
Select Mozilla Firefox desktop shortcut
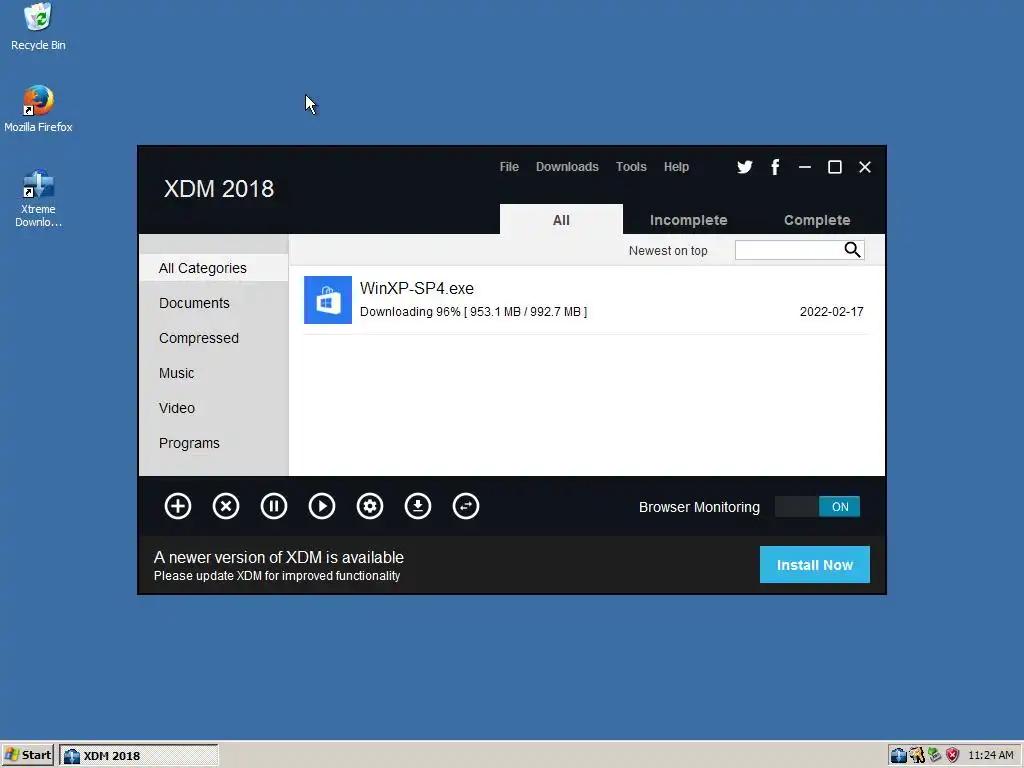point(38,109)
